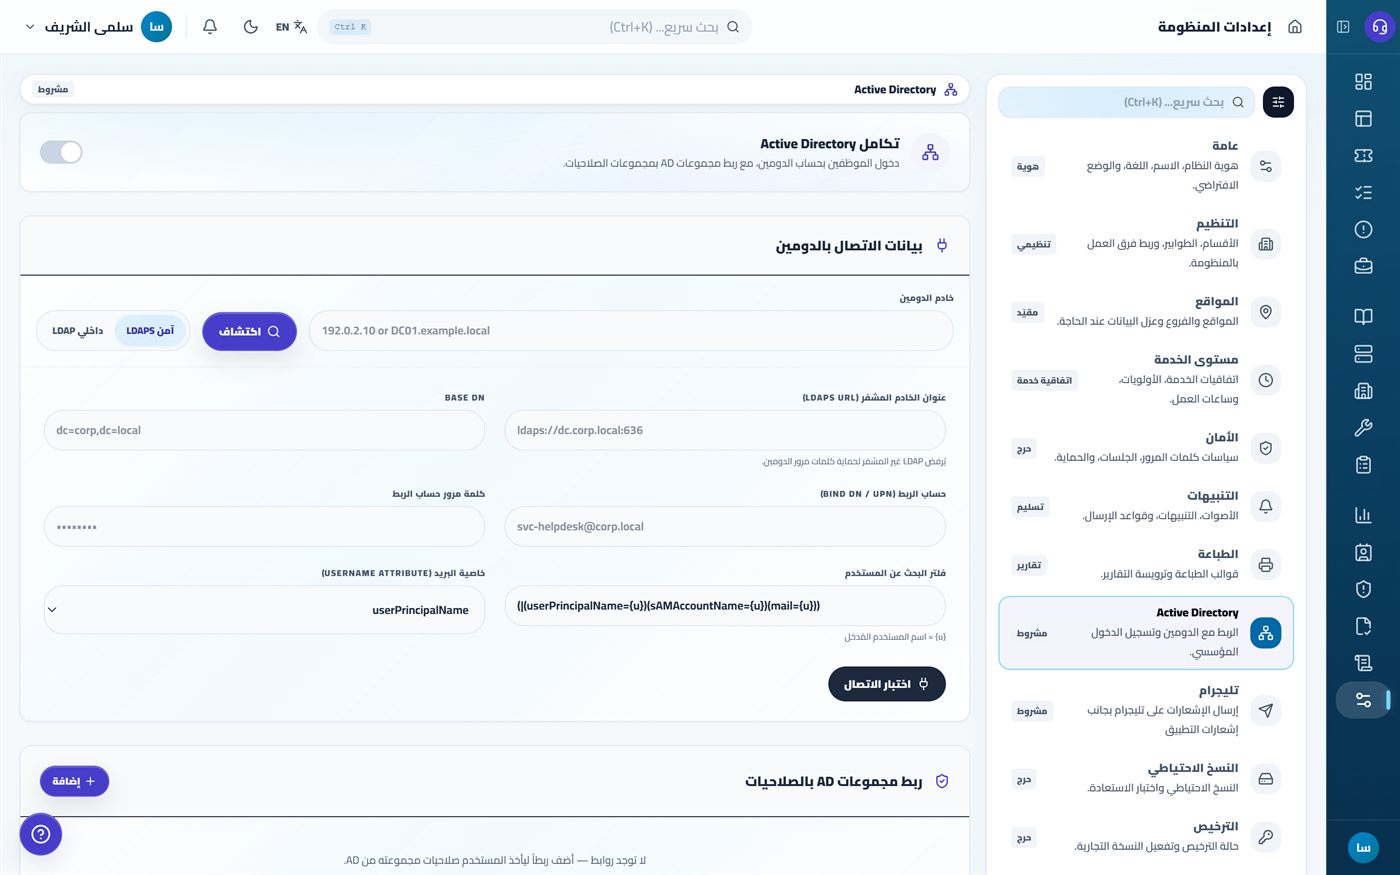
Task: Focus the settings panel quick search field
Action: (1127, 102)
